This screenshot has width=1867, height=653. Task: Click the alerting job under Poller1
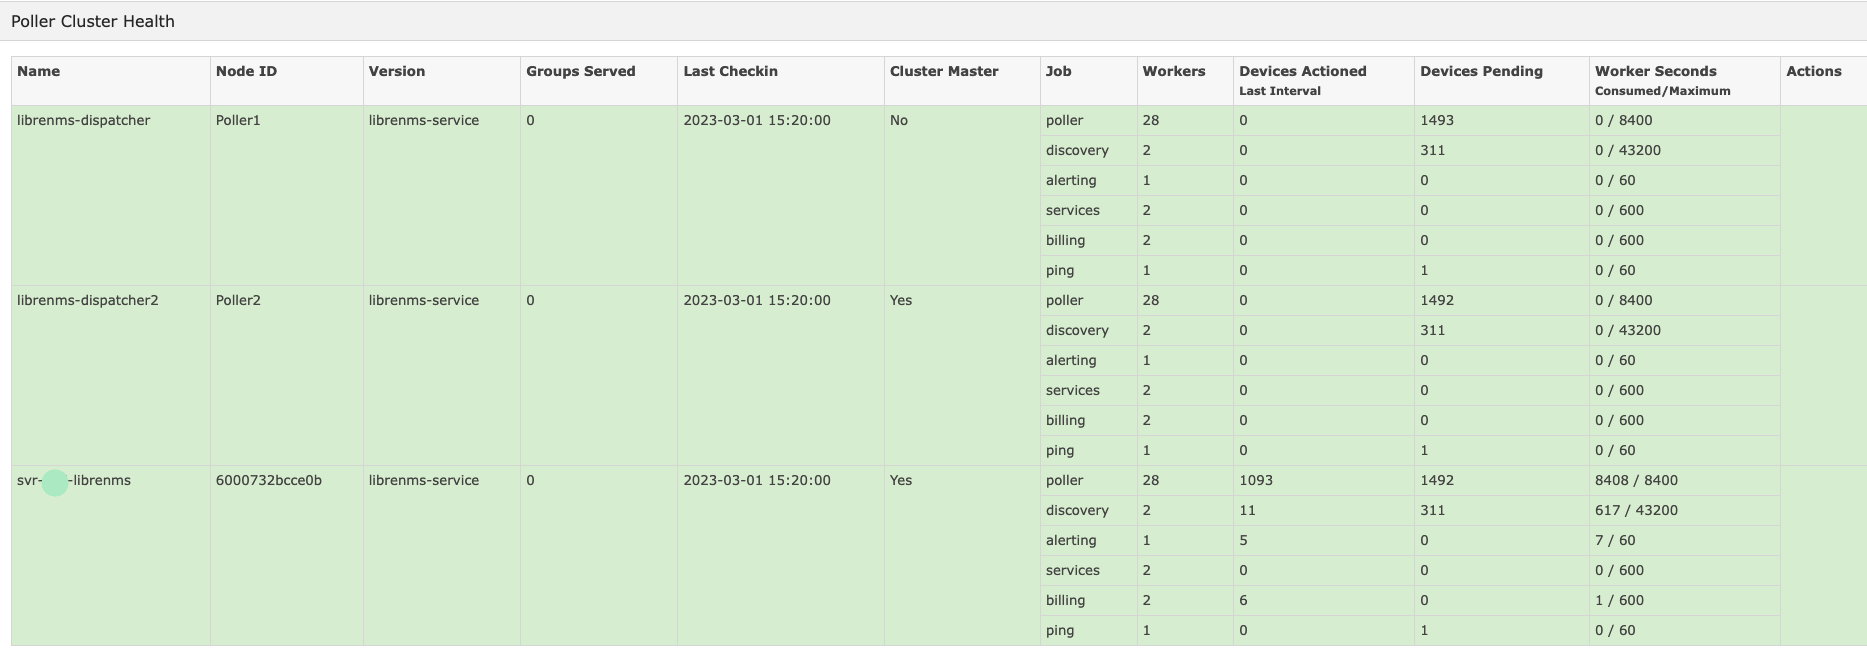coord(1071,180)
